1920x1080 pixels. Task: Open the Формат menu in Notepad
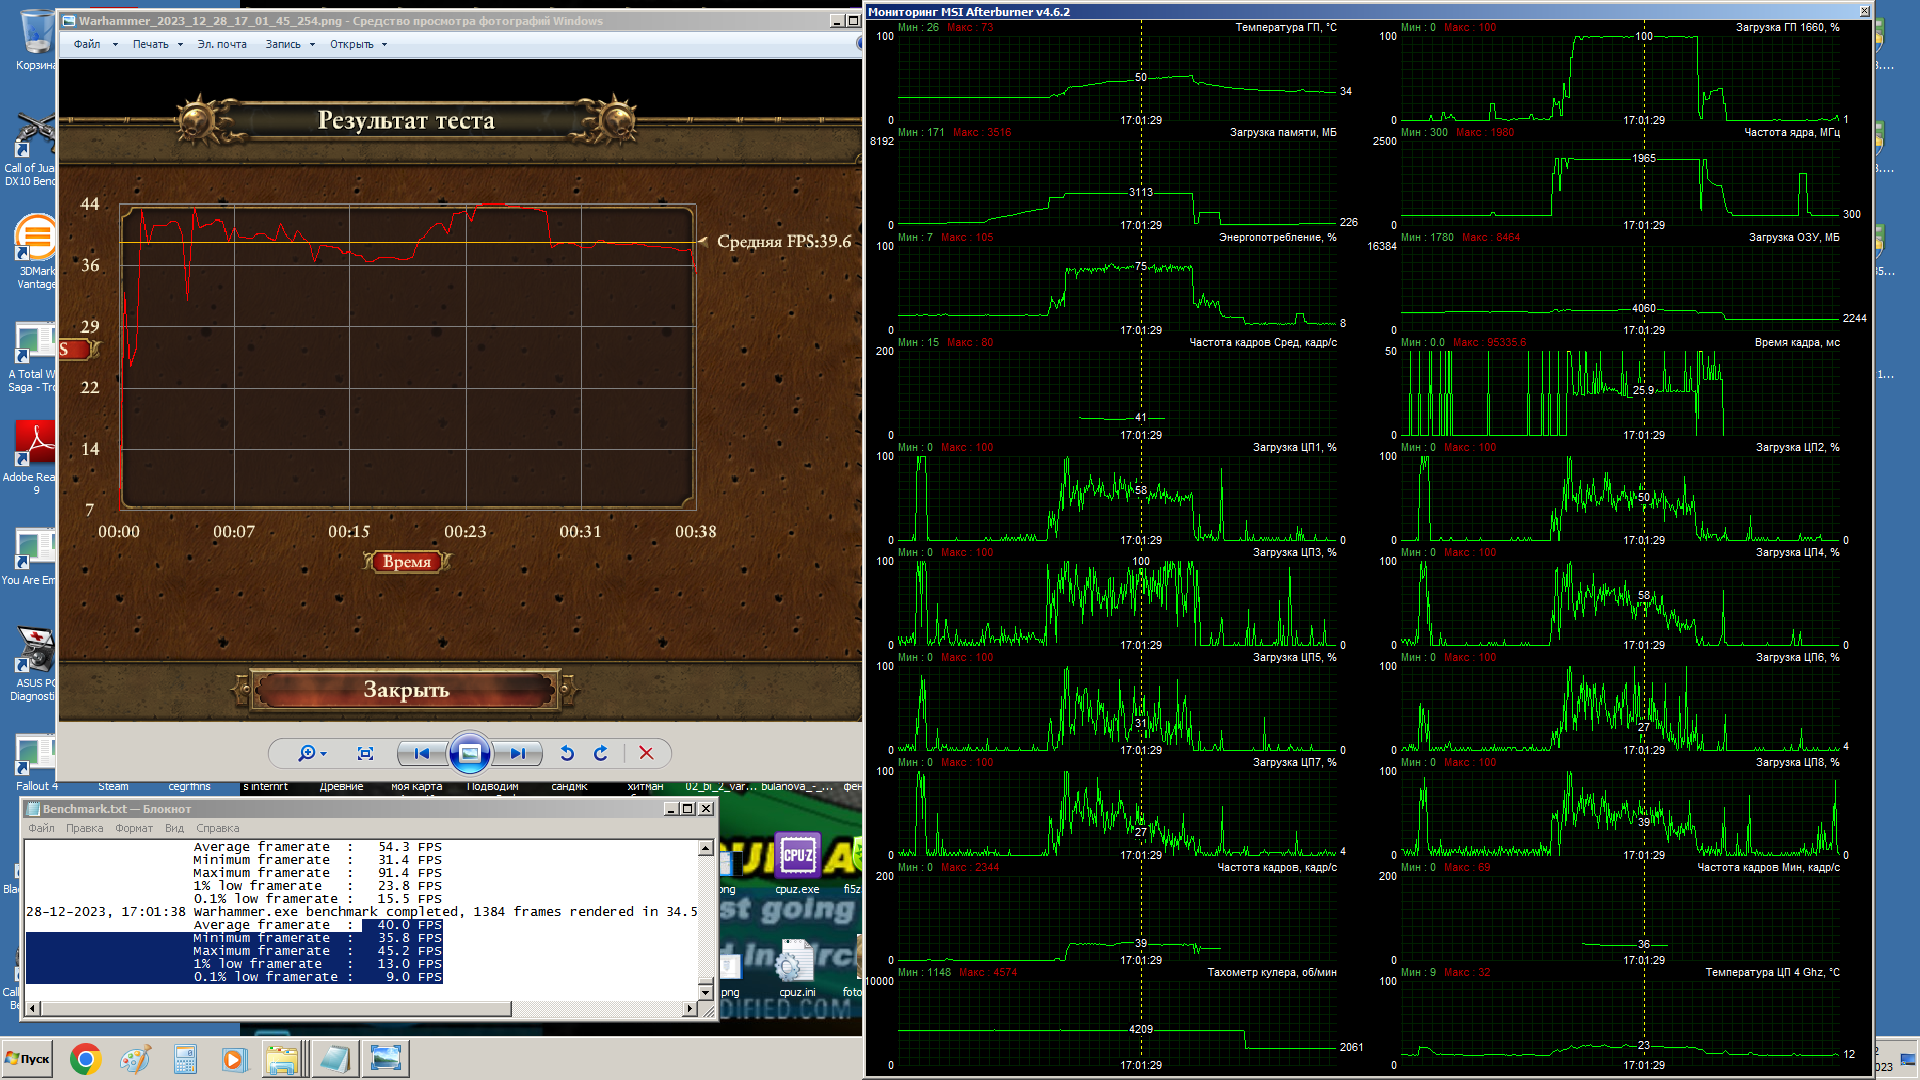133,828
